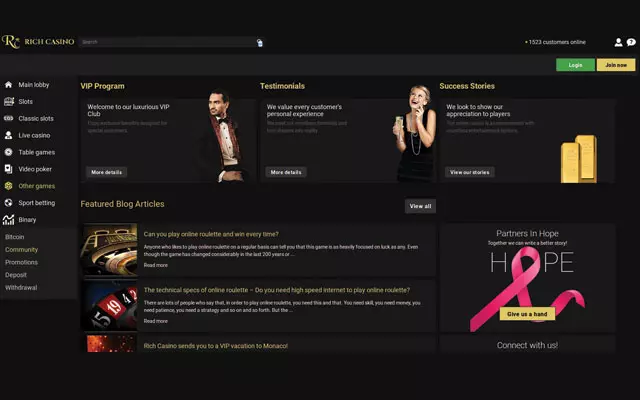Open the Community link
The height and width of the screenshot is (400, 640).
coord(21,249)
